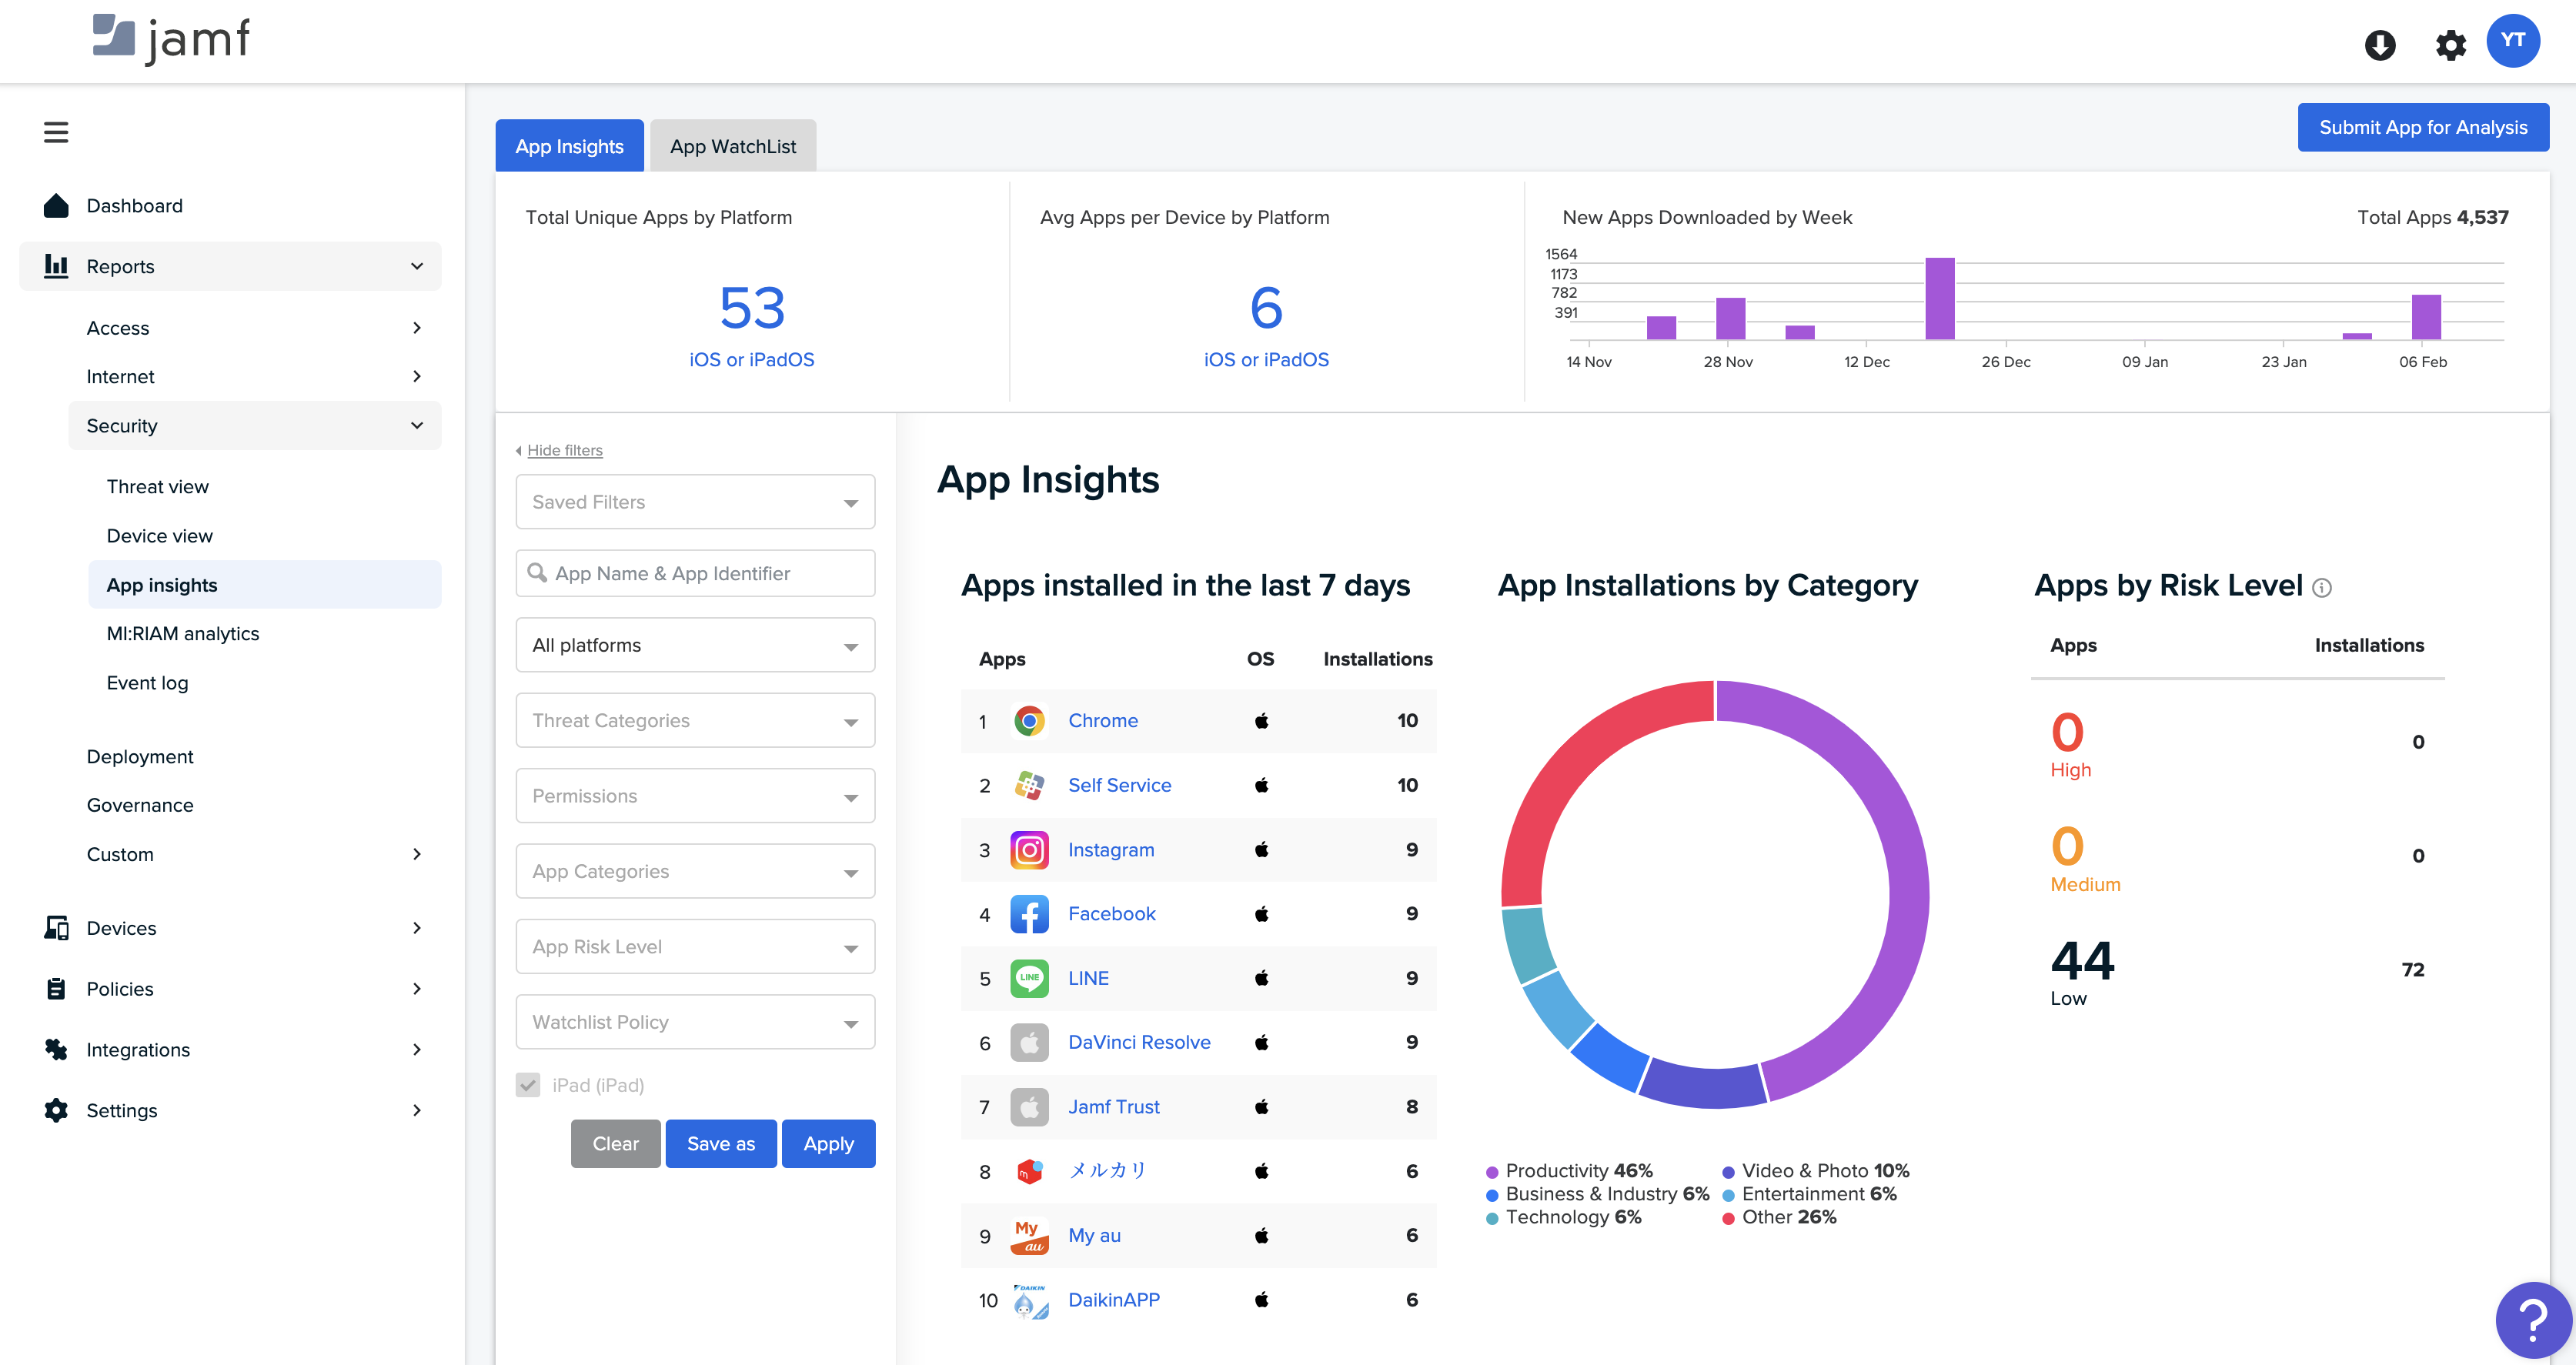Open Event log in sidebar
The width and height of the screenshot is (2576, 1365).
[148, 683]
